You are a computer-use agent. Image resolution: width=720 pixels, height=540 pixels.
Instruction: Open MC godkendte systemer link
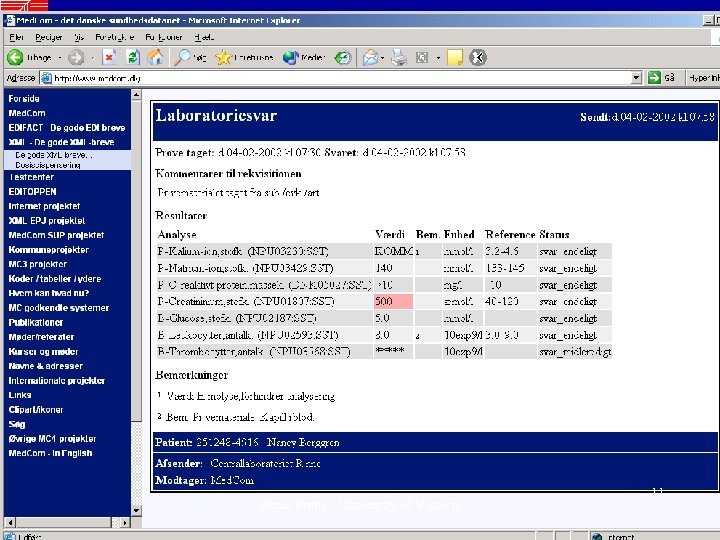click(x=59, y=308)
